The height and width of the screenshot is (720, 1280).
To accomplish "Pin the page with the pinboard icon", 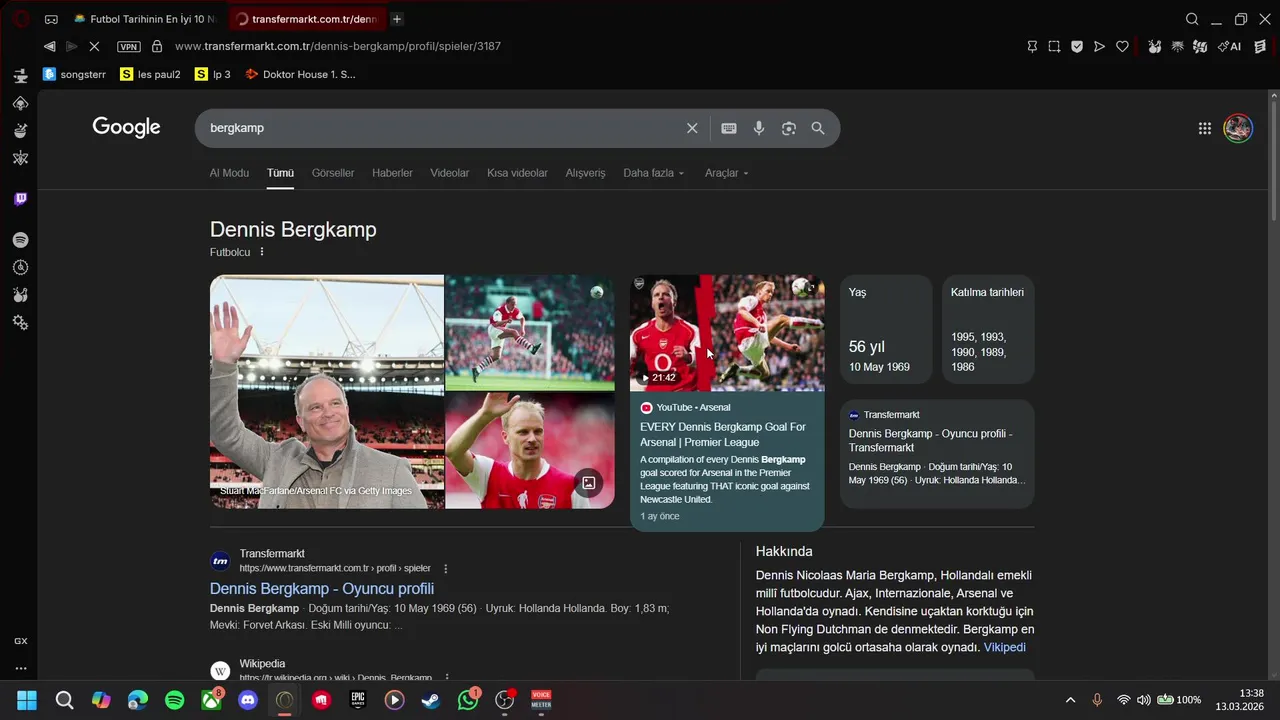I will [1032, 46].
